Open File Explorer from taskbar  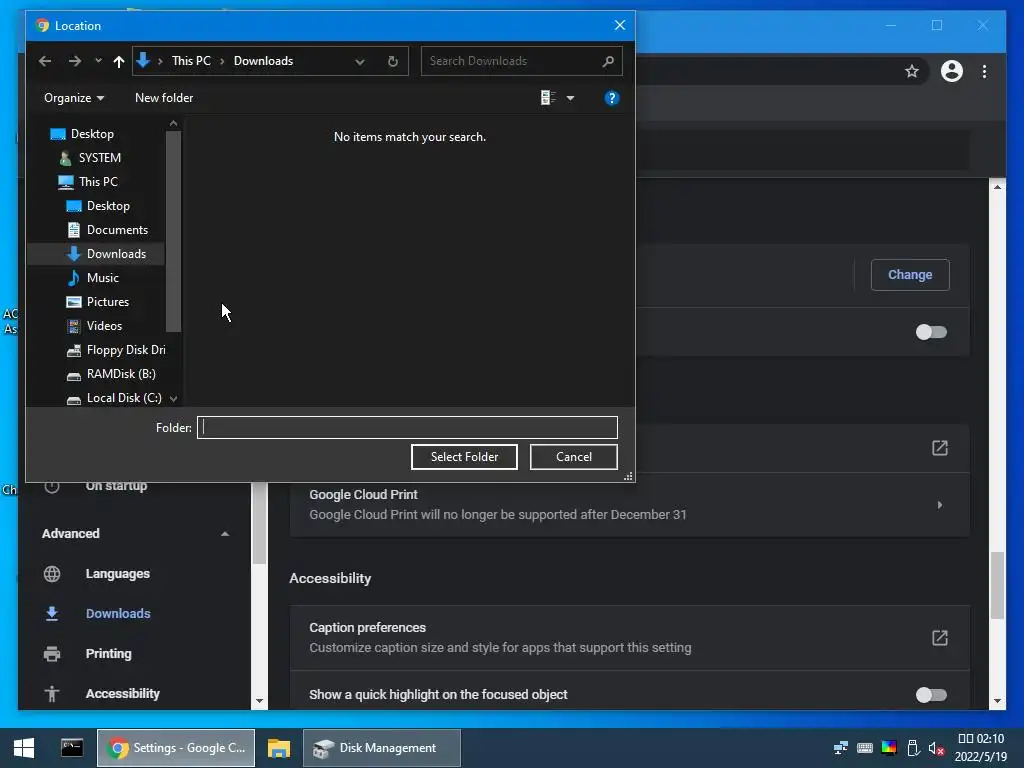coord(279,748)
